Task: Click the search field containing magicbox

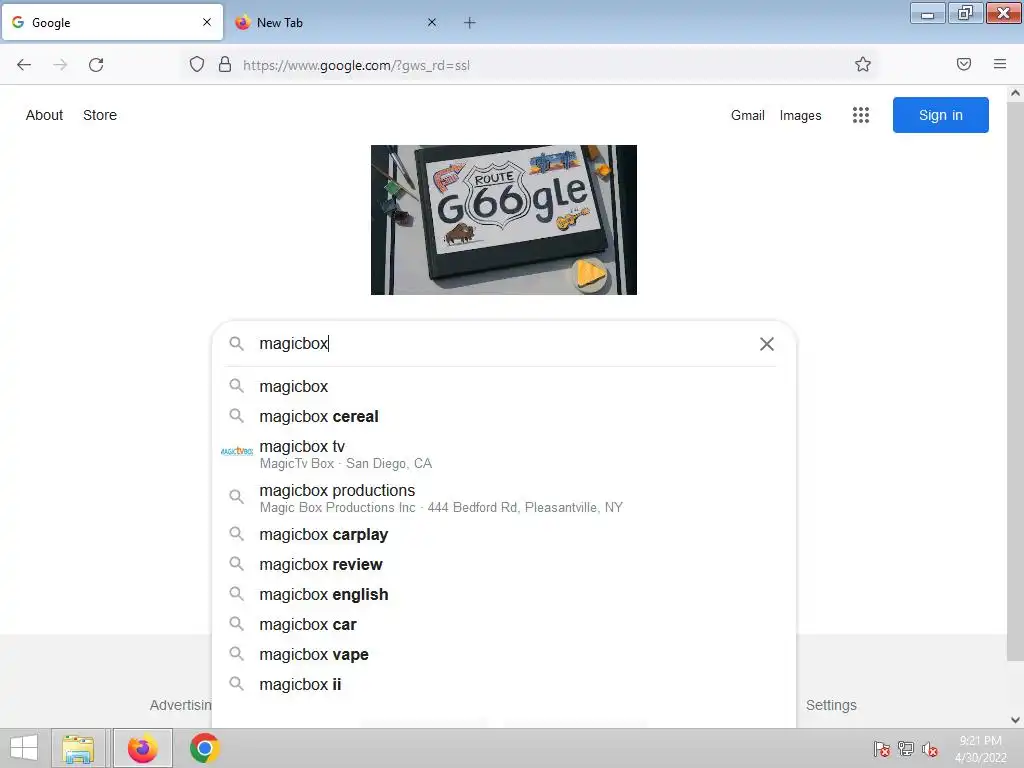Action: coord(503,344)
